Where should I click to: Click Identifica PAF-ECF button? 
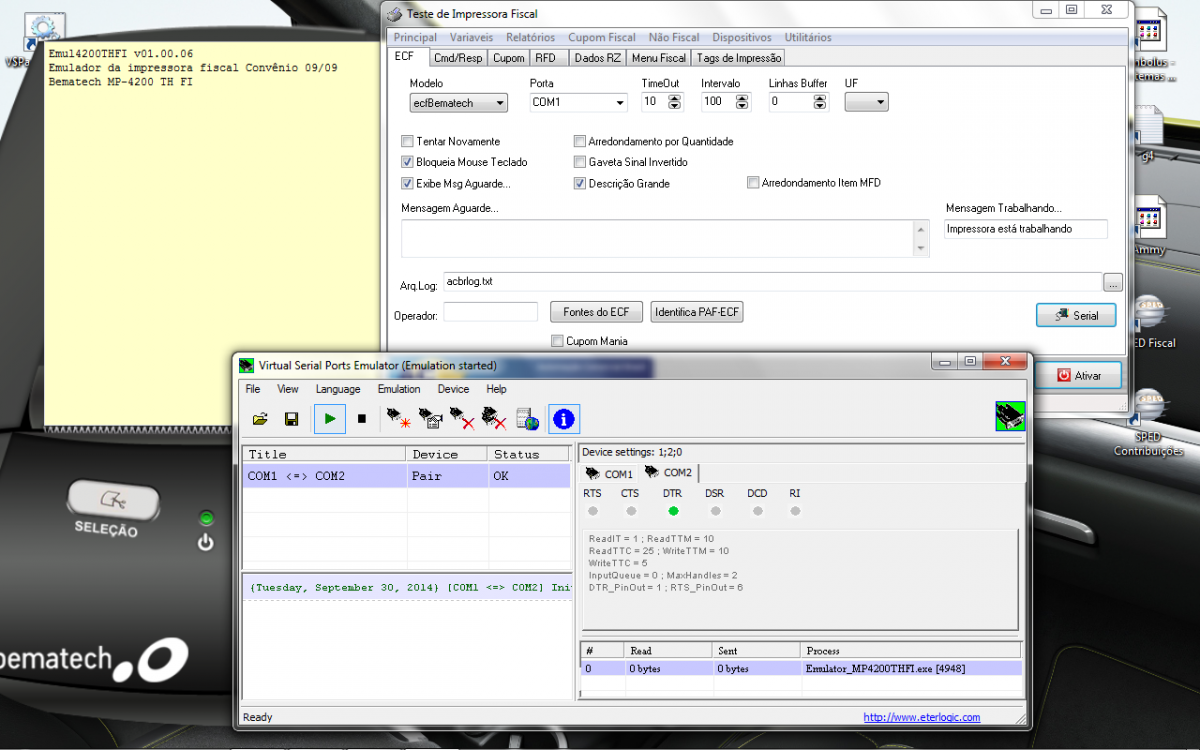click(697, 312)
